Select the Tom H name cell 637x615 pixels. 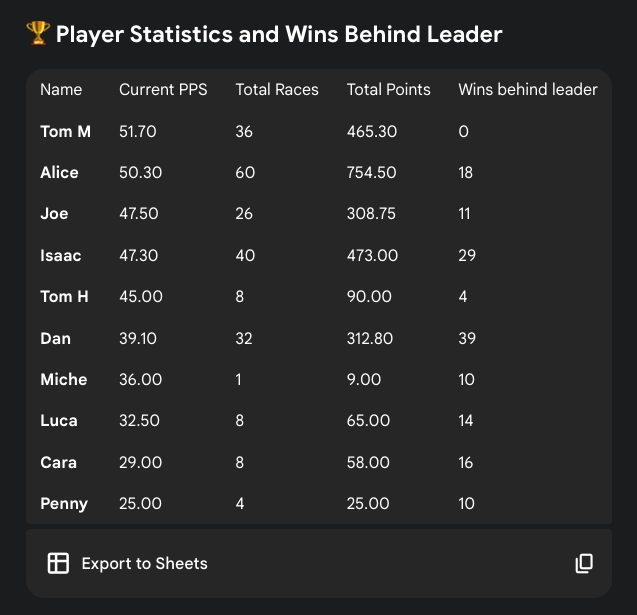[65, 297]
